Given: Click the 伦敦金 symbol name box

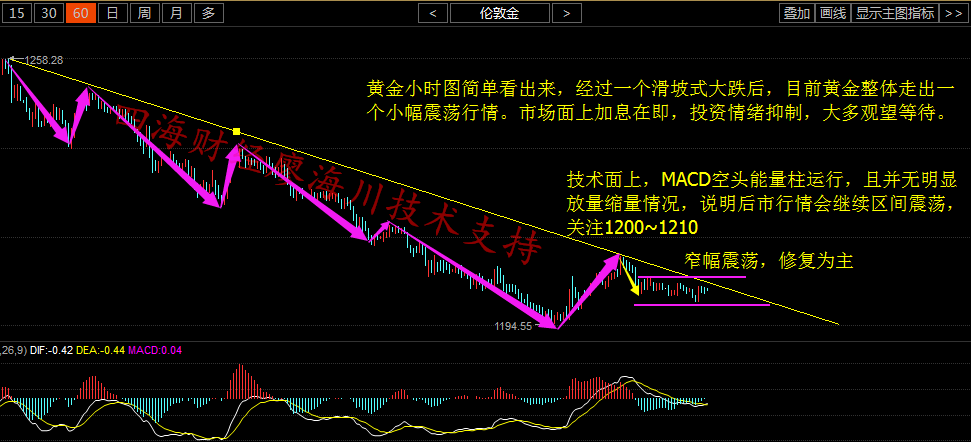Looking at the screenshot, I should (x=500, y=12).
